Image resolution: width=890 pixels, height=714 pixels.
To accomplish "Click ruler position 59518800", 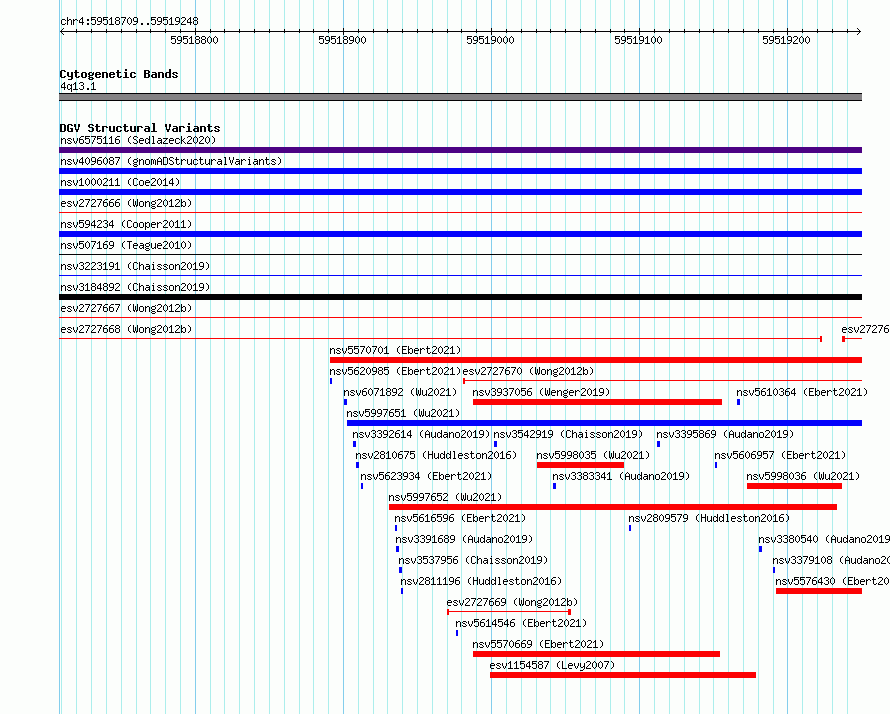I will [x=194, y=40].
